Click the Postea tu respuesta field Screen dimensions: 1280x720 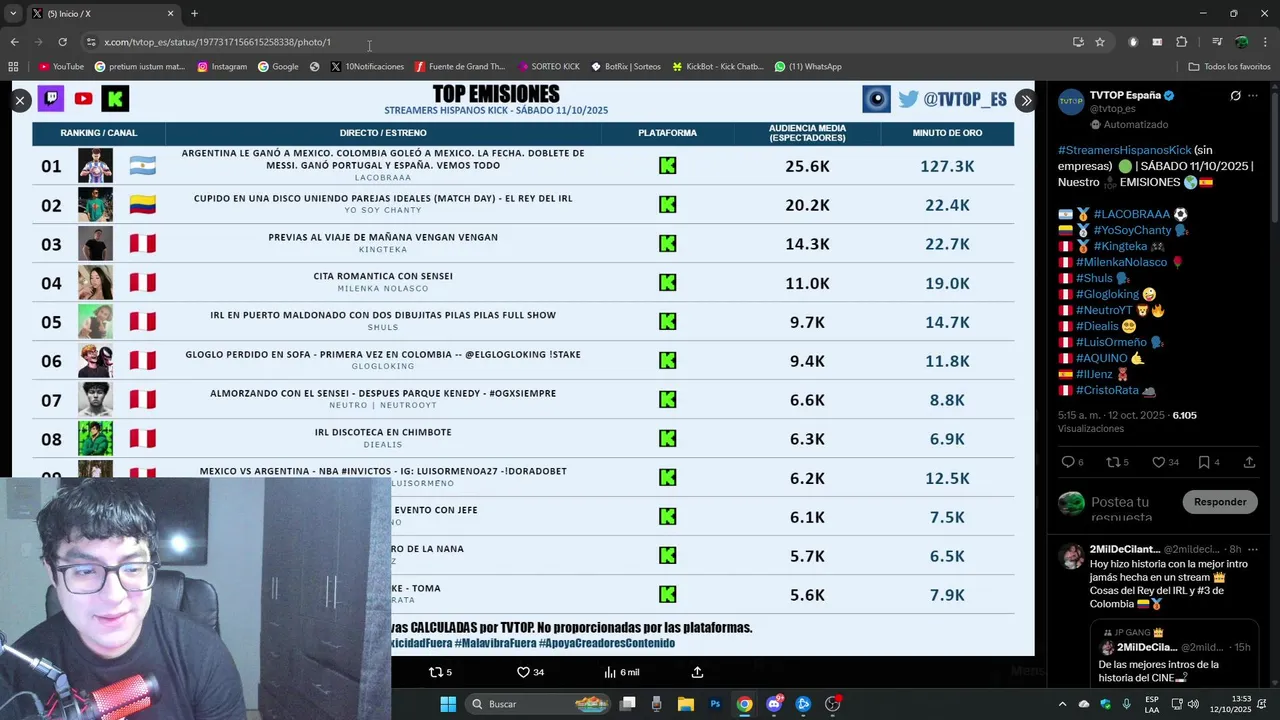pyautogui.click(x=1120, y=508)
